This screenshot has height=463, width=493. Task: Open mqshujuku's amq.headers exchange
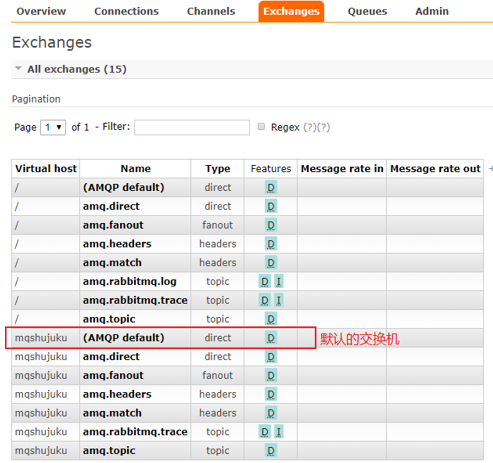pyautogui.click(x=117, y=394)
